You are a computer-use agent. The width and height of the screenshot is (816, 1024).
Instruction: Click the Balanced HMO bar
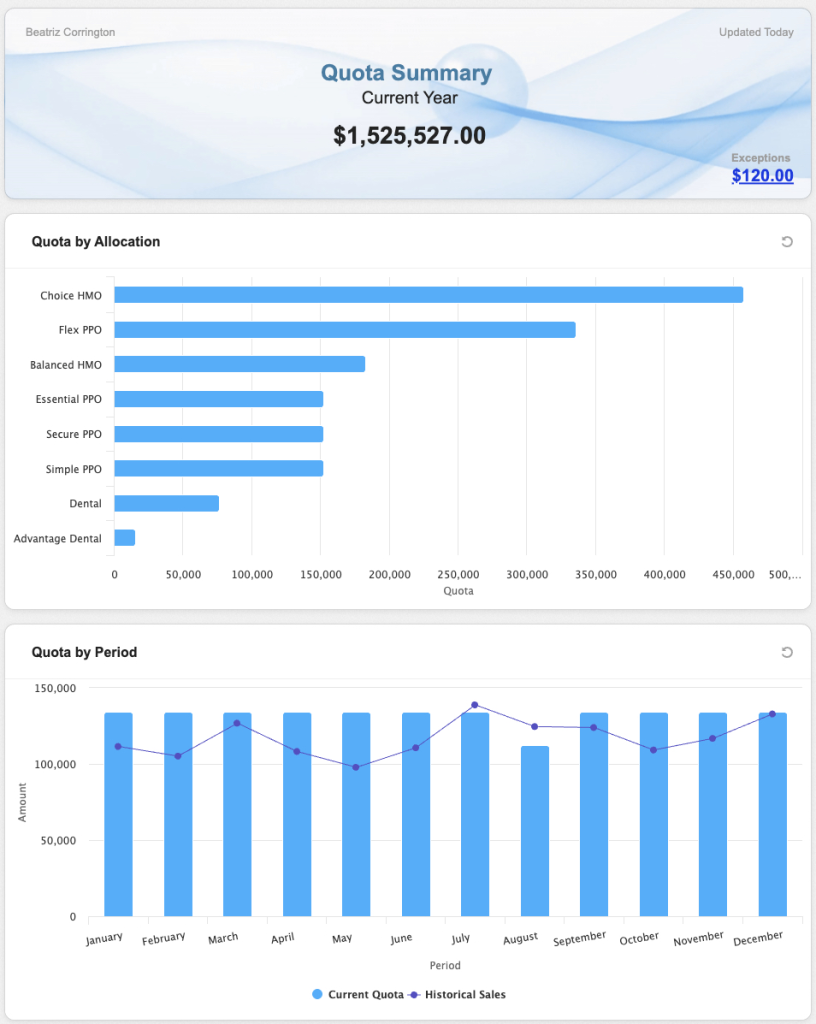pos(239,364)
